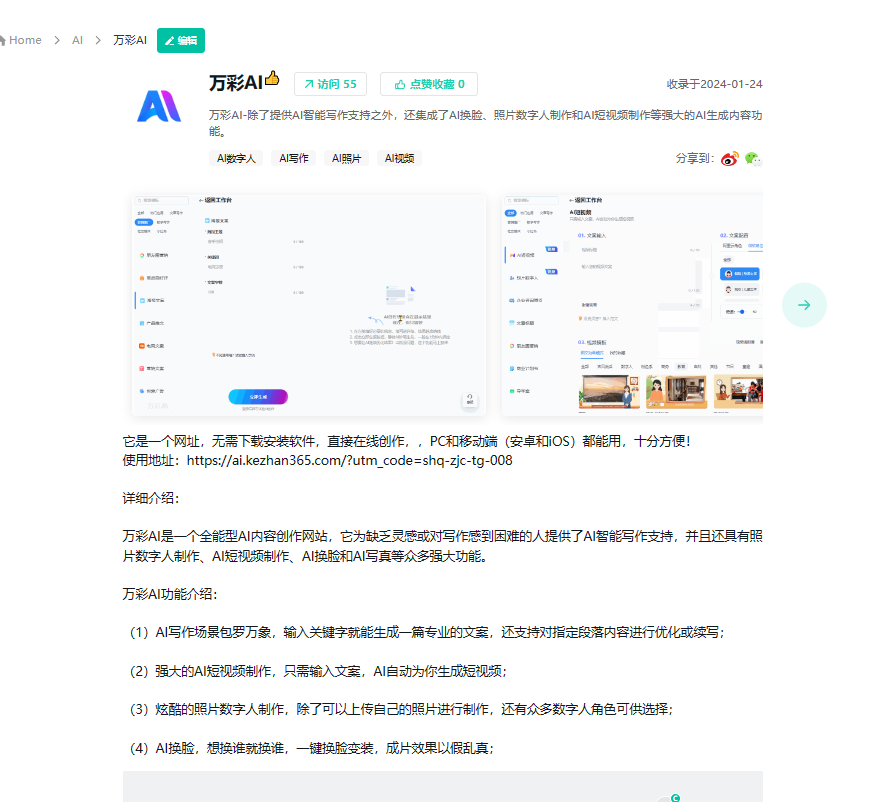The height and width of the screenshot is (802, 880).
Task: Open the AI照片 tag
Action: (346, 158)
